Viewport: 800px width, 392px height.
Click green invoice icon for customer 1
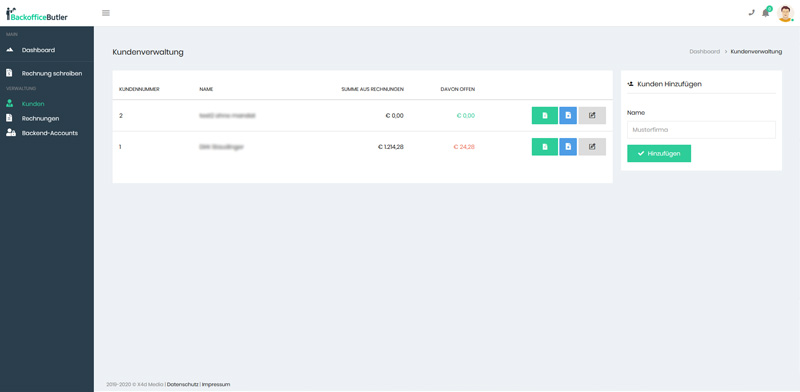[x=544, y=147]
